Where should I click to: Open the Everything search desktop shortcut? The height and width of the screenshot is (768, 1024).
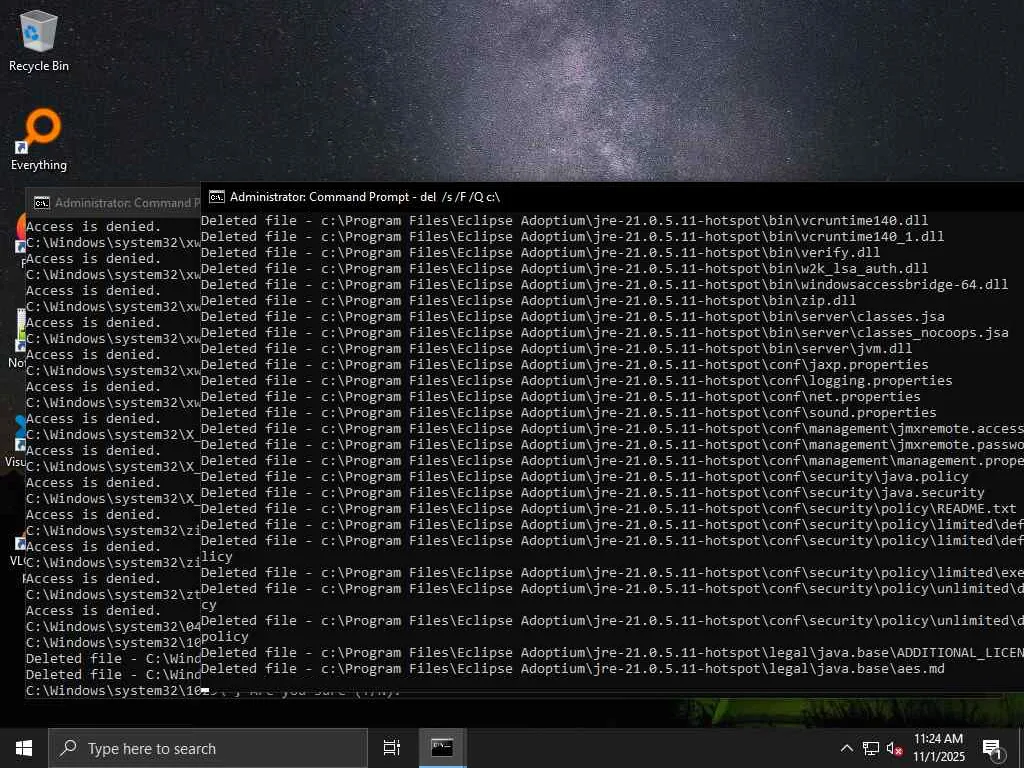pos(39,140)
